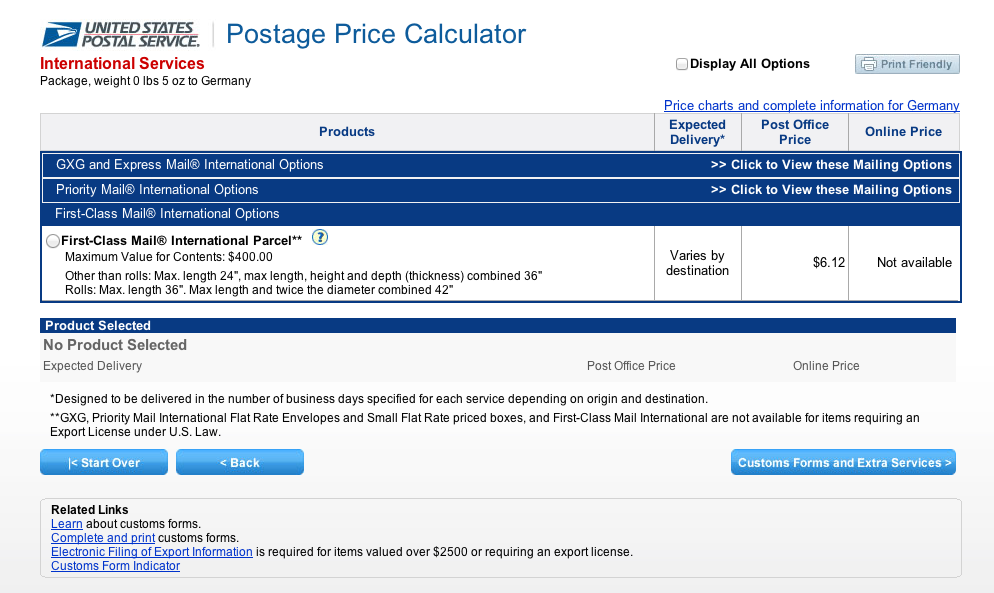Click the USPS eagle logo
994x593 pixels.
coord(62,34)
